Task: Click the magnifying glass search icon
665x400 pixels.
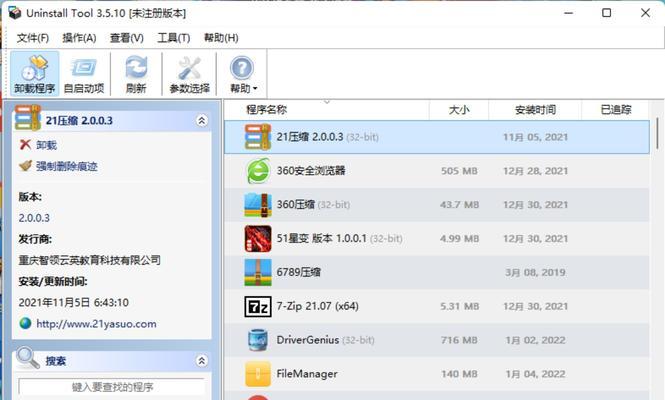Action: pyautogui.click(x=28, y=358)
